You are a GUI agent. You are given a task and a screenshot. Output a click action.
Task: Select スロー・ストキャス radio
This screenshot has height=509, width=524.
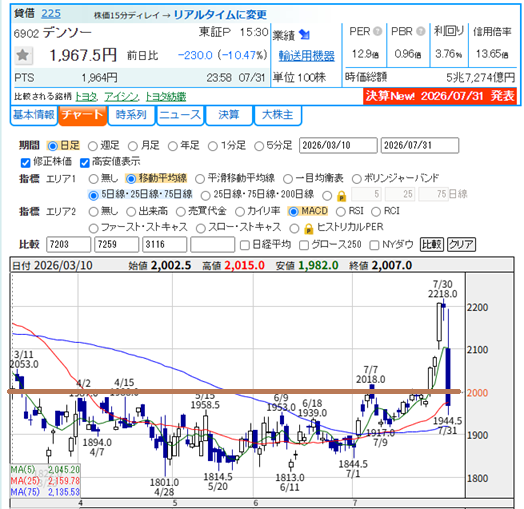pyautogui.click(x=201, y=228)
